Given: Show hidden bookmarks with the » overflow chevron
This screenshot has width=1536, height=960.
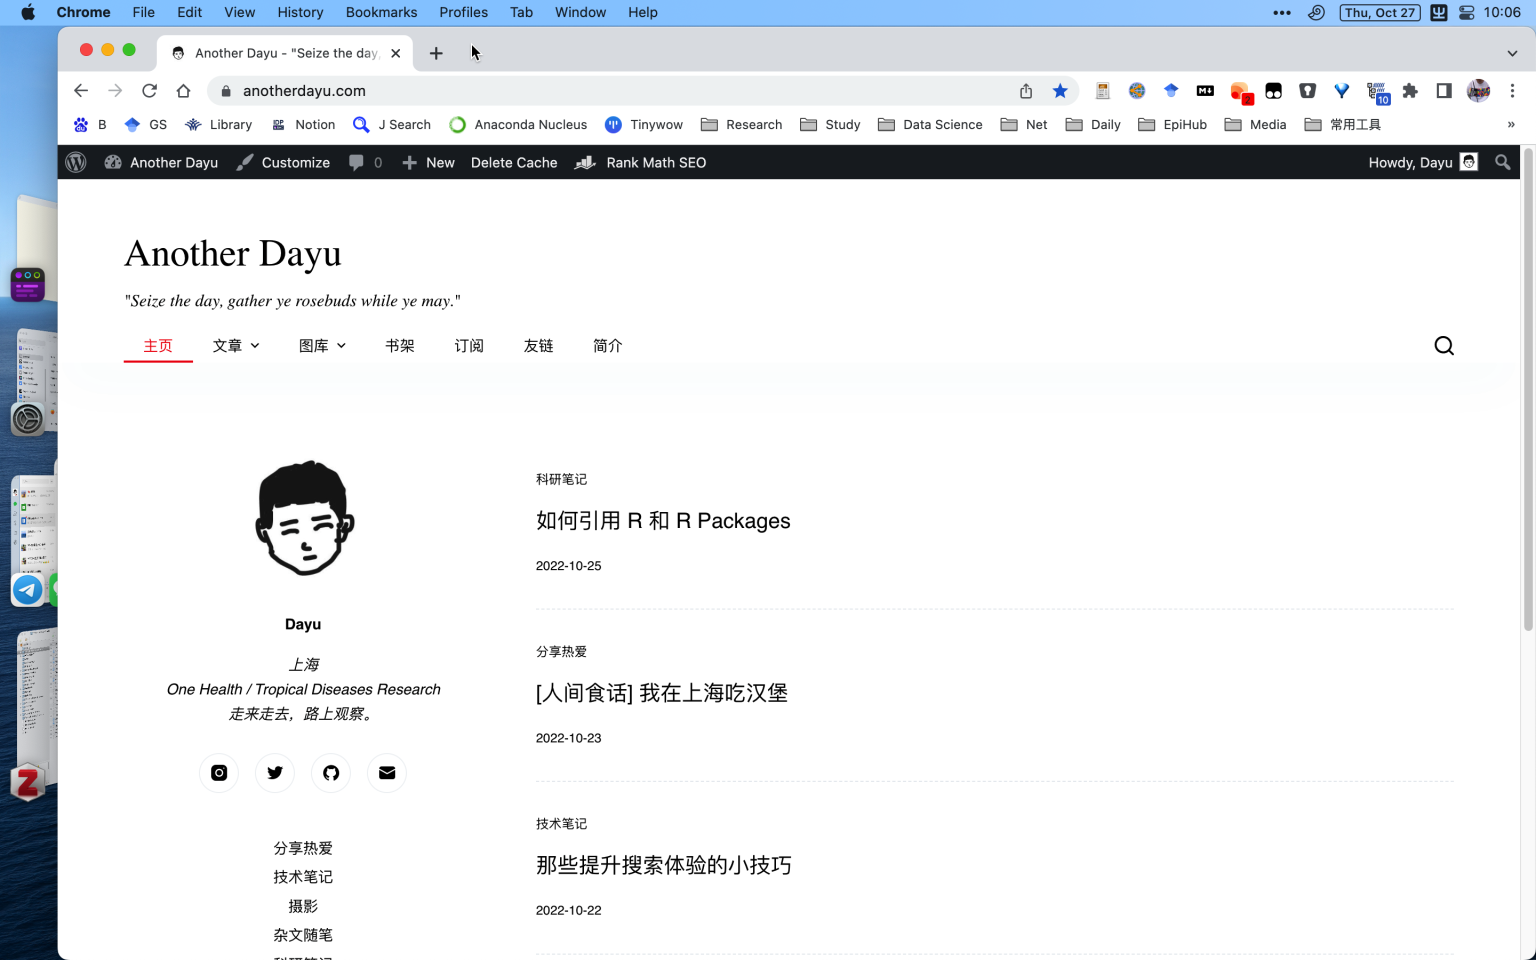Looking at the screenshot, I should (x=1511, y=124).
